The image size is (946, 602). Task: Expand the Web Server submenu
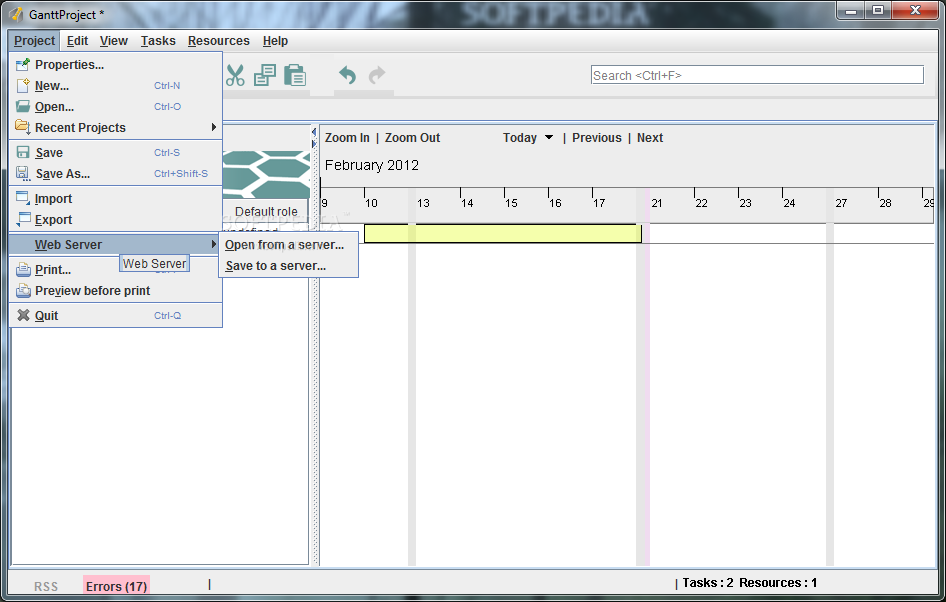click(x=116, y=244)
